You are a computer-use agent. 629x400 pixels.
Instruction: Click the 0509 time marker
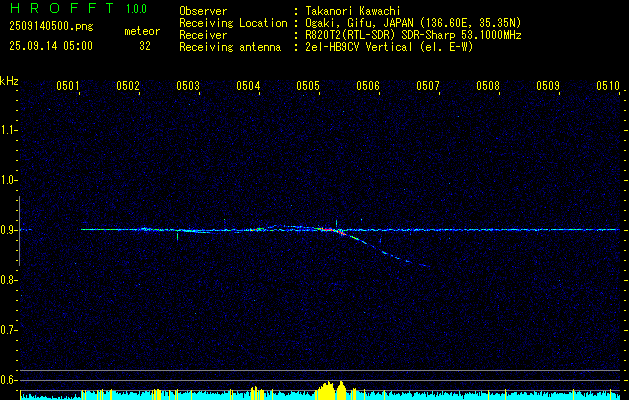[x=548, y=86]
